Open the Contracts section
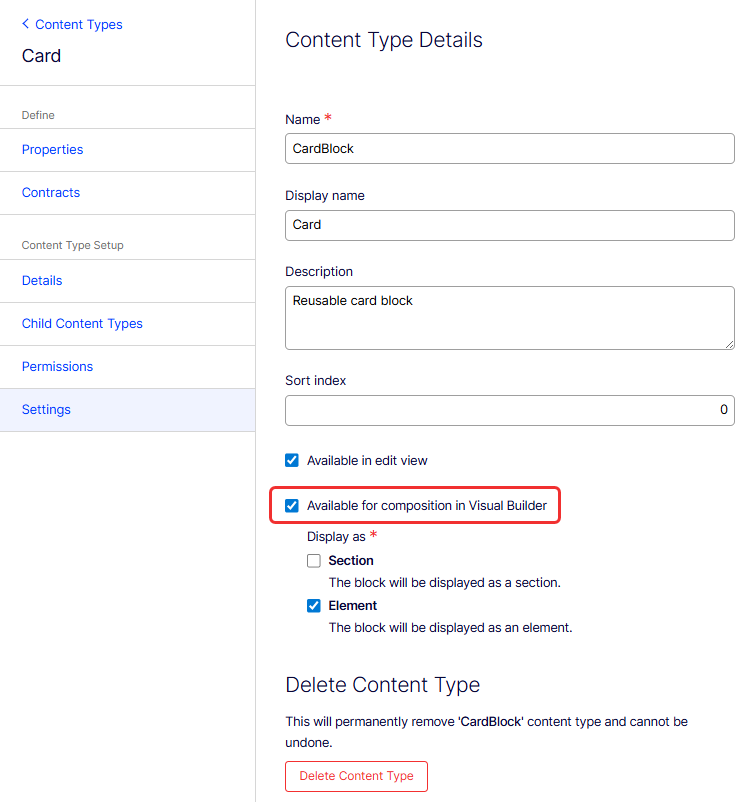This screenshot has width=746, height=802. pos(51,192)
